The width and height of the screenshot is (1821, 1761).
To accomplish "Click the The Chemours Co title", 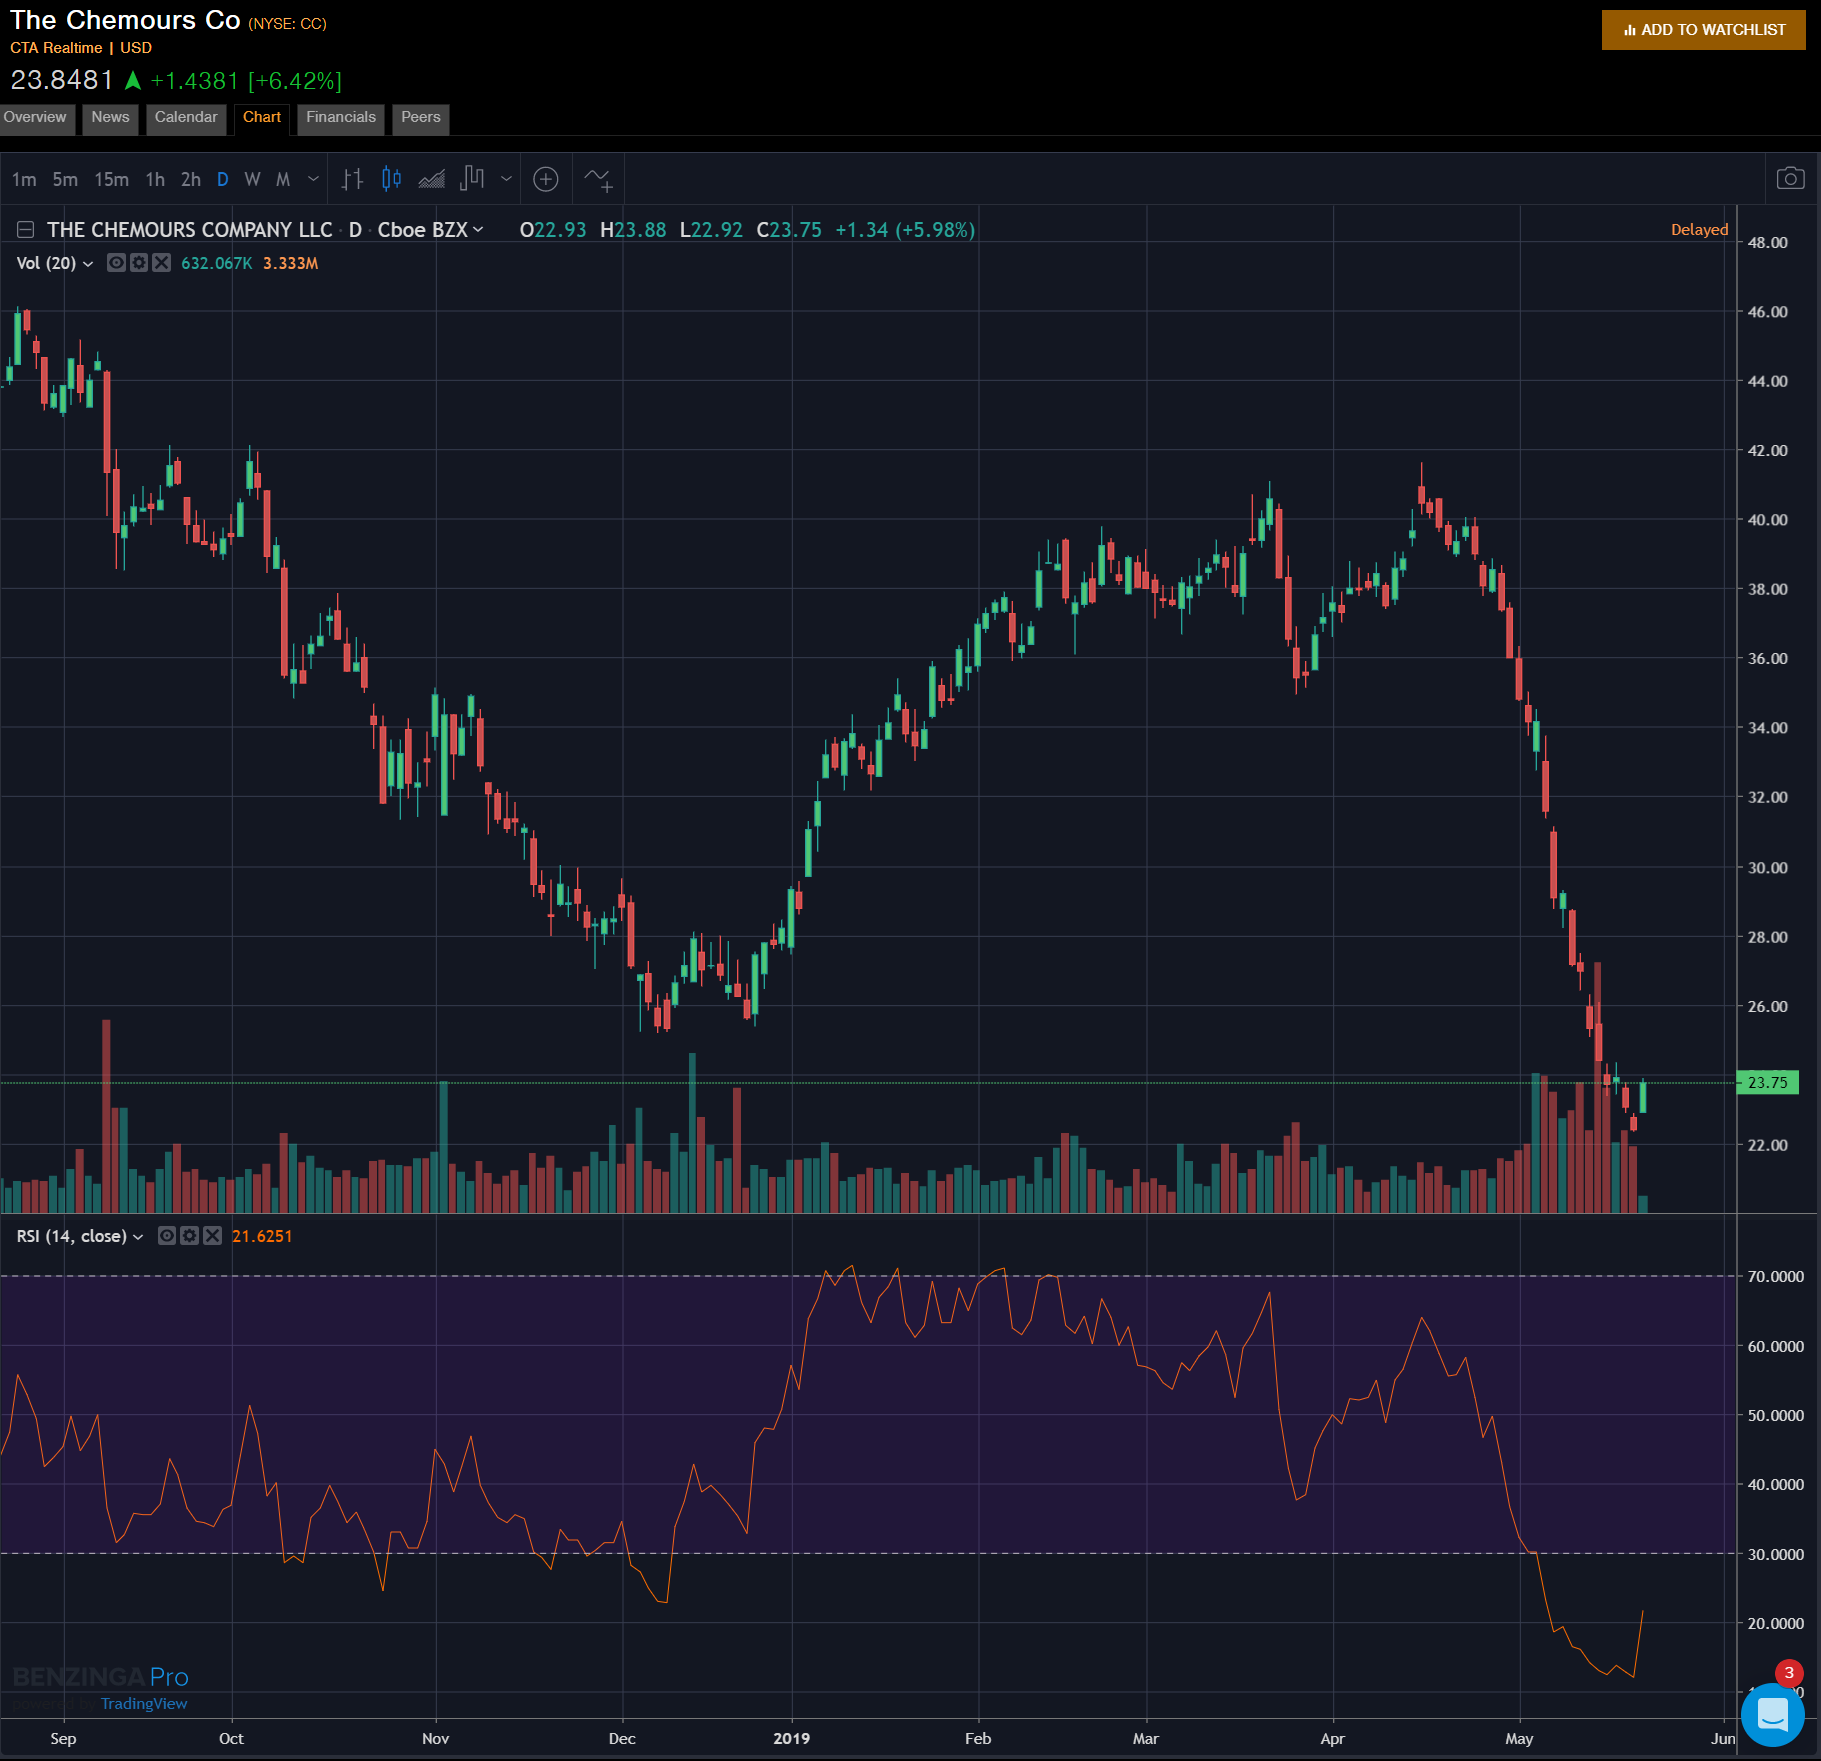I will coord(125,20).
